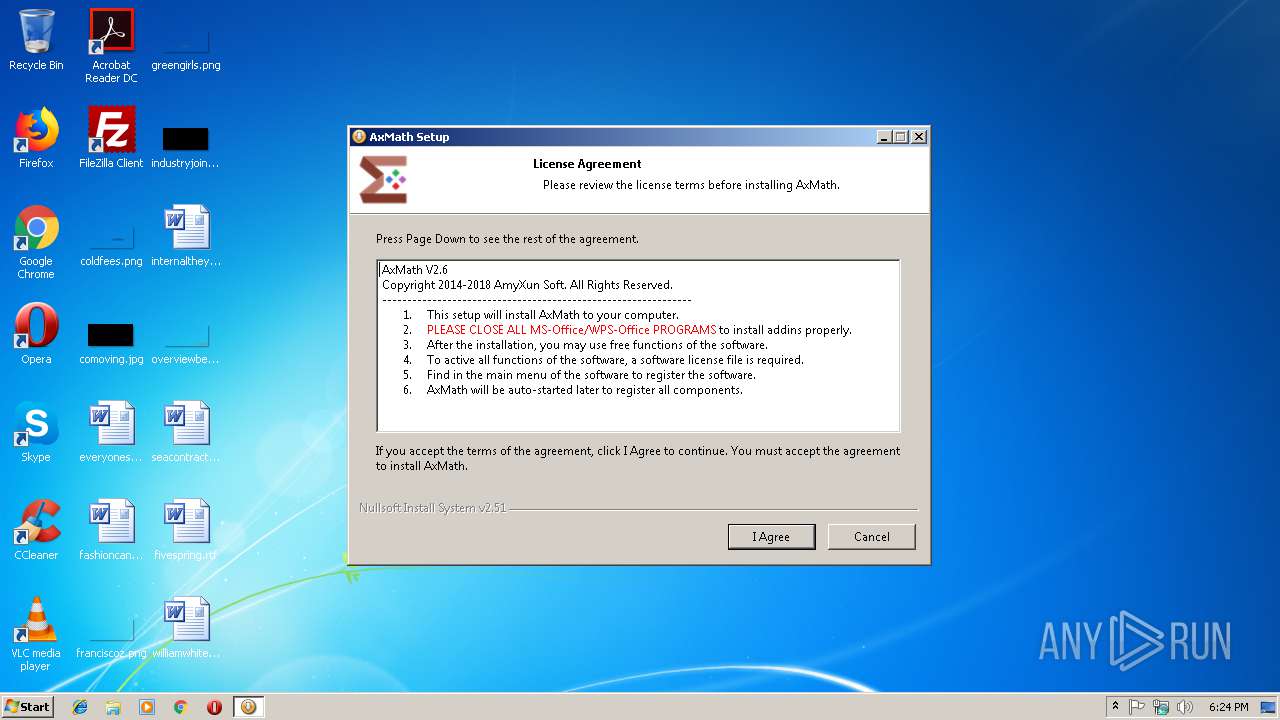Select the Acrobat Reader DC desktop shortcut

(111, 46)
